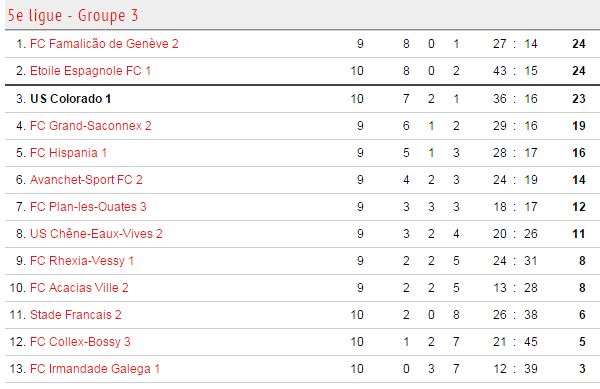Open FC Hispania 1 team link

click(68, 153)
